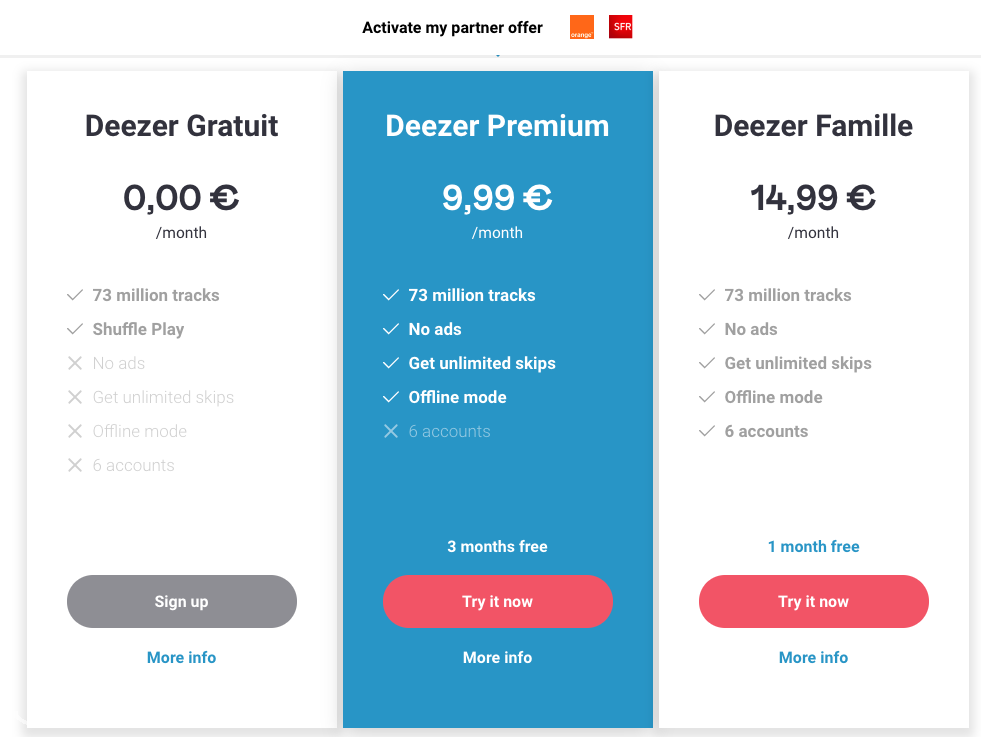Click the checkmark by Premium's Get unlimited skips

[391, 363]
